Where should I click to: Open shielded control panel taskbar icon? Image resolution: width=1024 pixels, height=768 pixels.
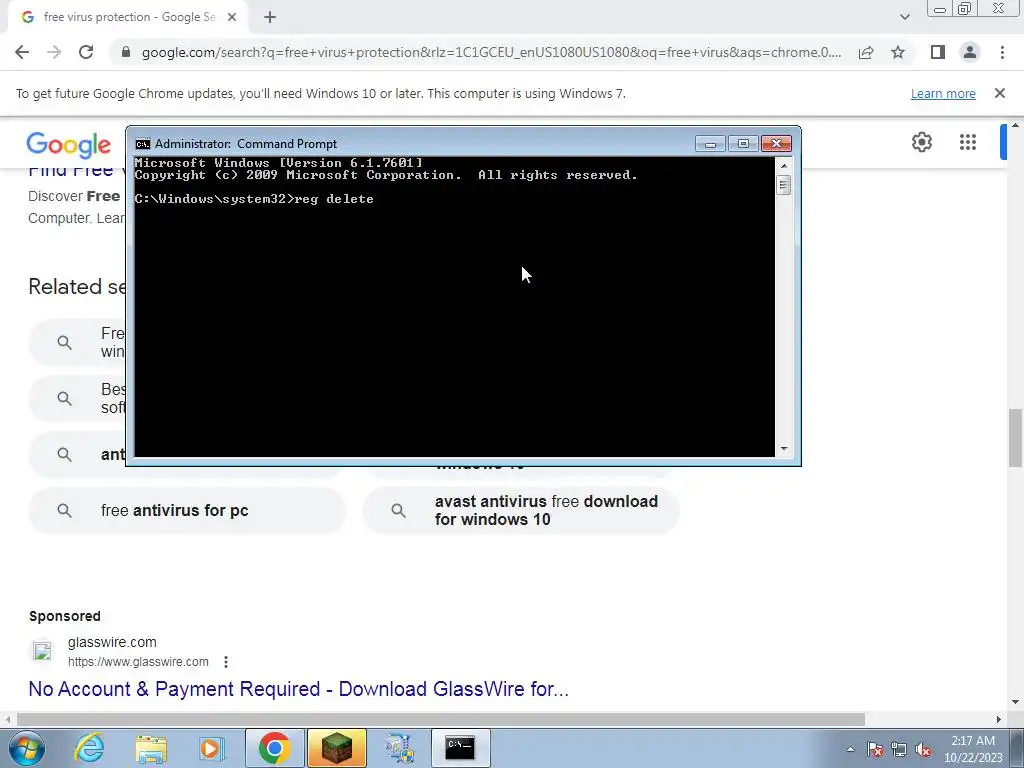click(399, 748)
